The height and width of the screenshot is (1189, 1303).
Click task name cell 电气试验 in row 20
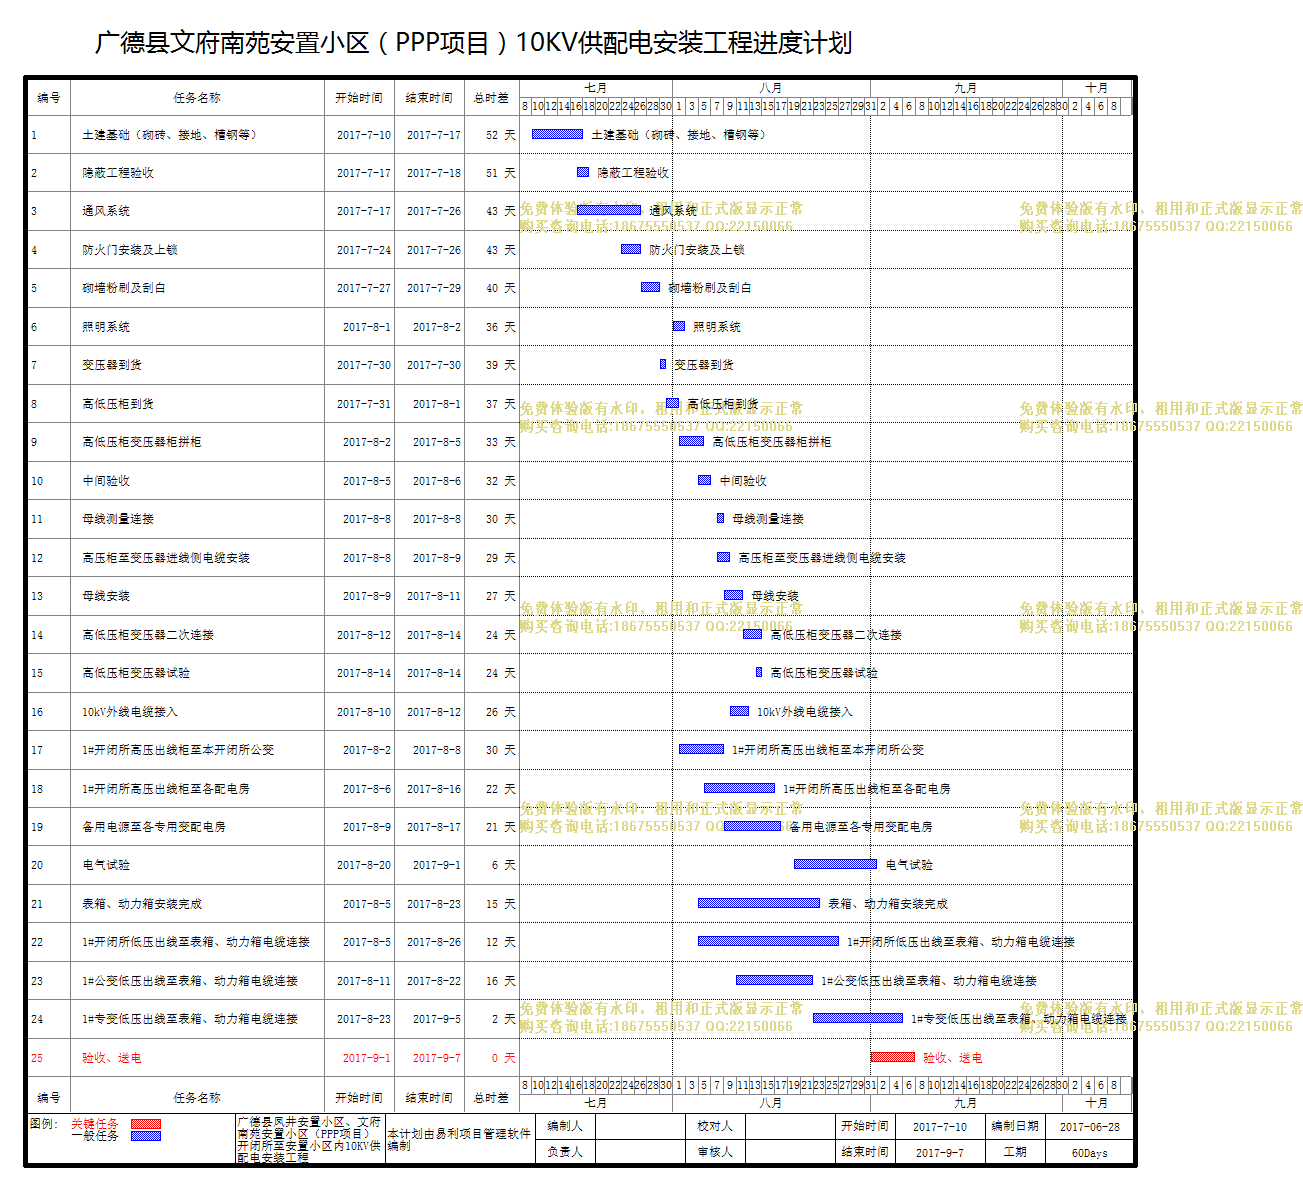[106, 865]
